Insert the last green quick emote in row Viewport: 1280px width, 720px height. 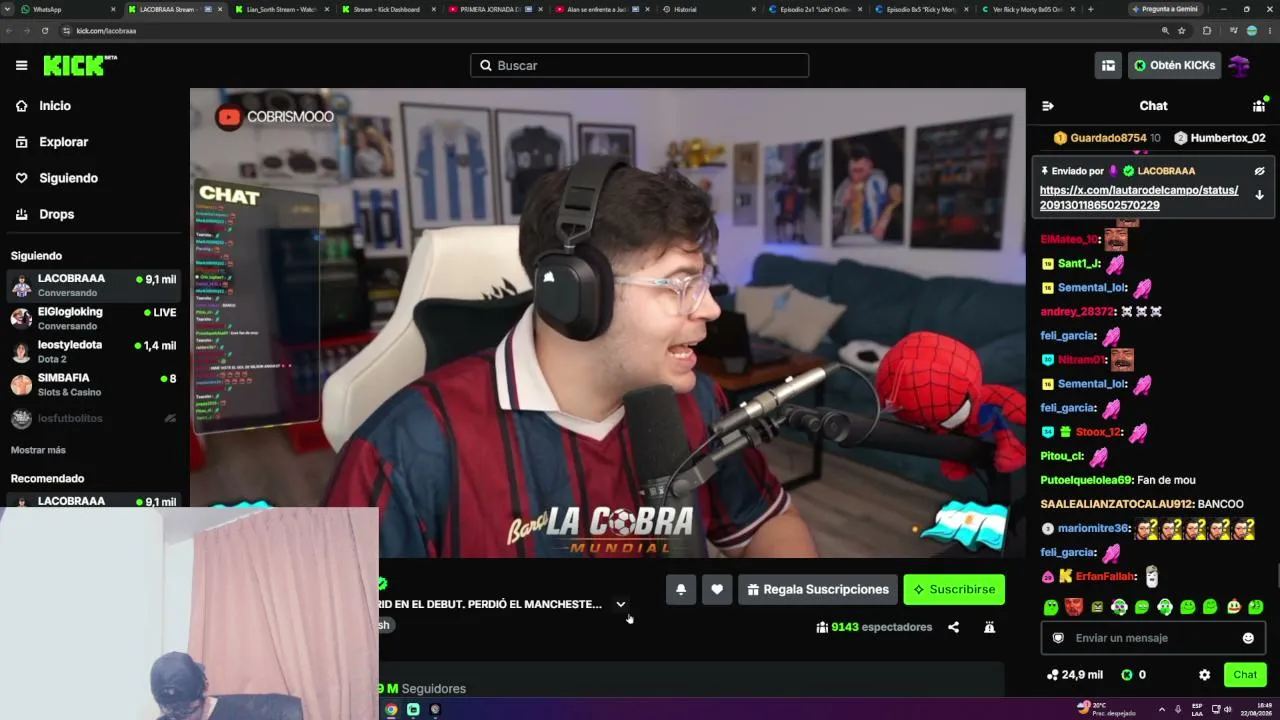click(1256, 607)
